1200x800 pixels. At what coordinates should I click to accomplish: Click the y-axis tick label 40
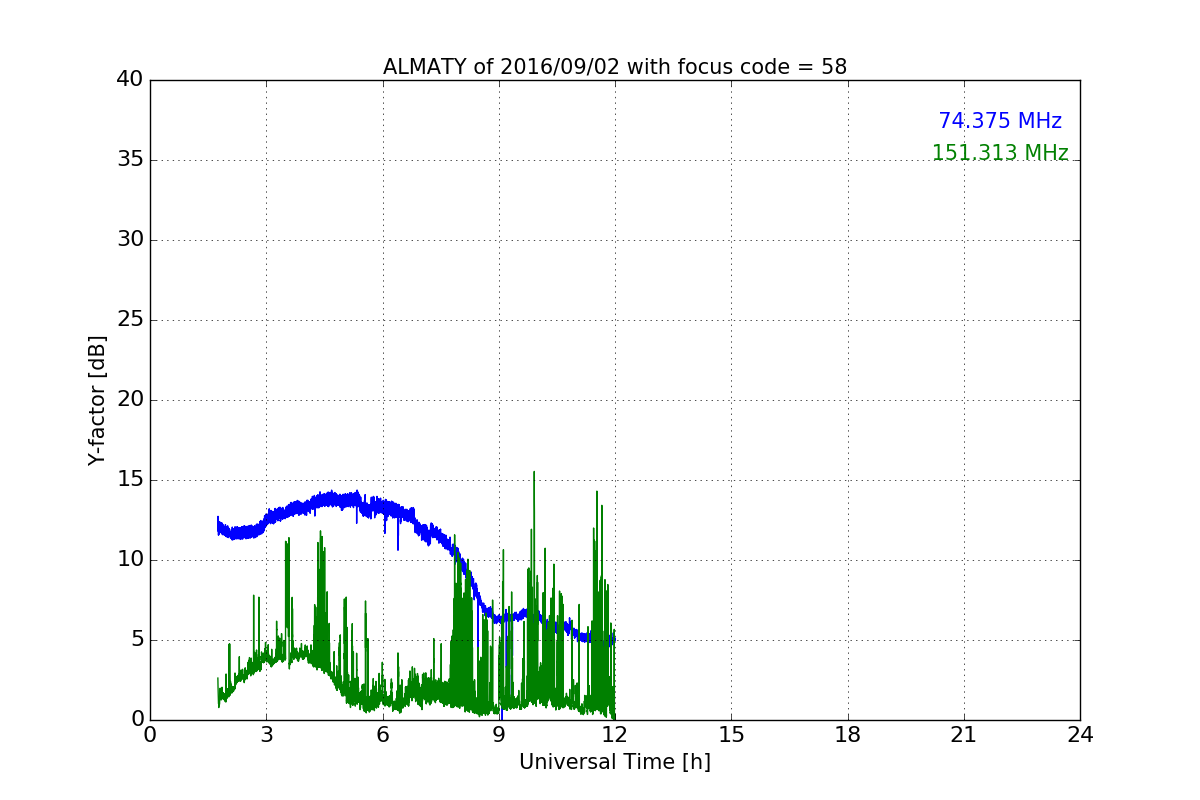(x=129, y=80)
